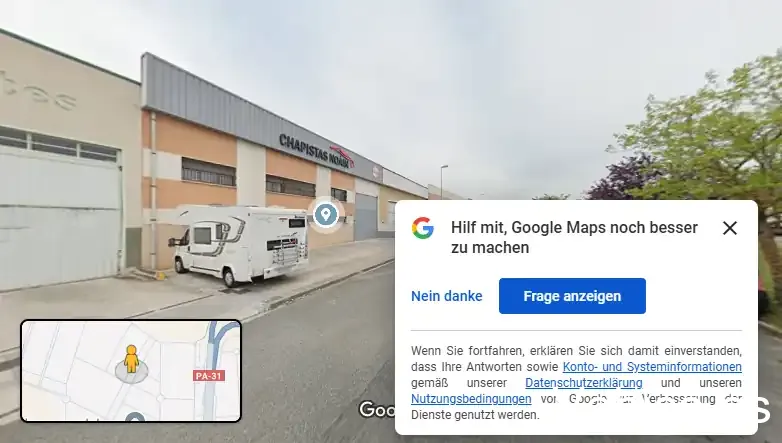Open the Datenschutzerklärung link
This screenshot has width=782, height=443.
584,383
